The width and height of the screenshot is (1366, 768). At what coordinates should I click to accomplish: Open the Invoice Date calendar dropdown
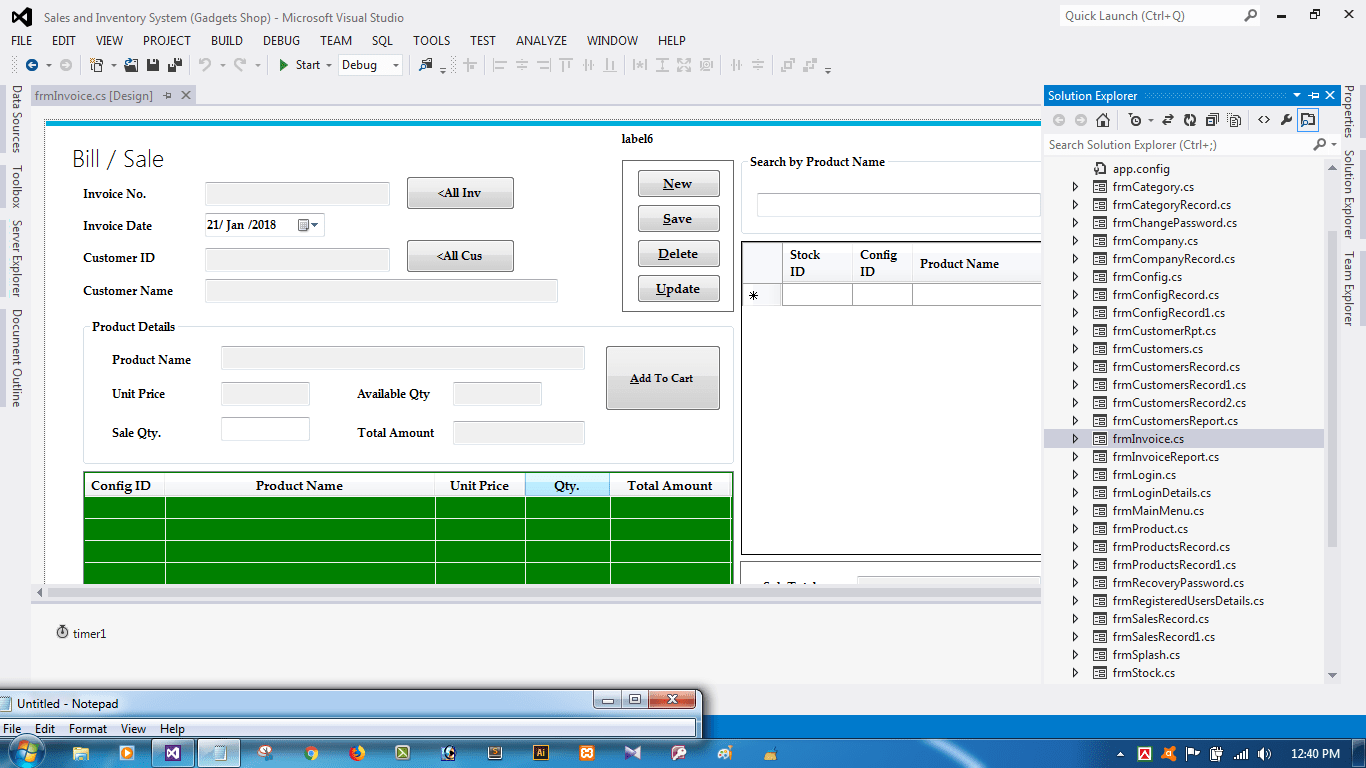[x=315, y=225]
